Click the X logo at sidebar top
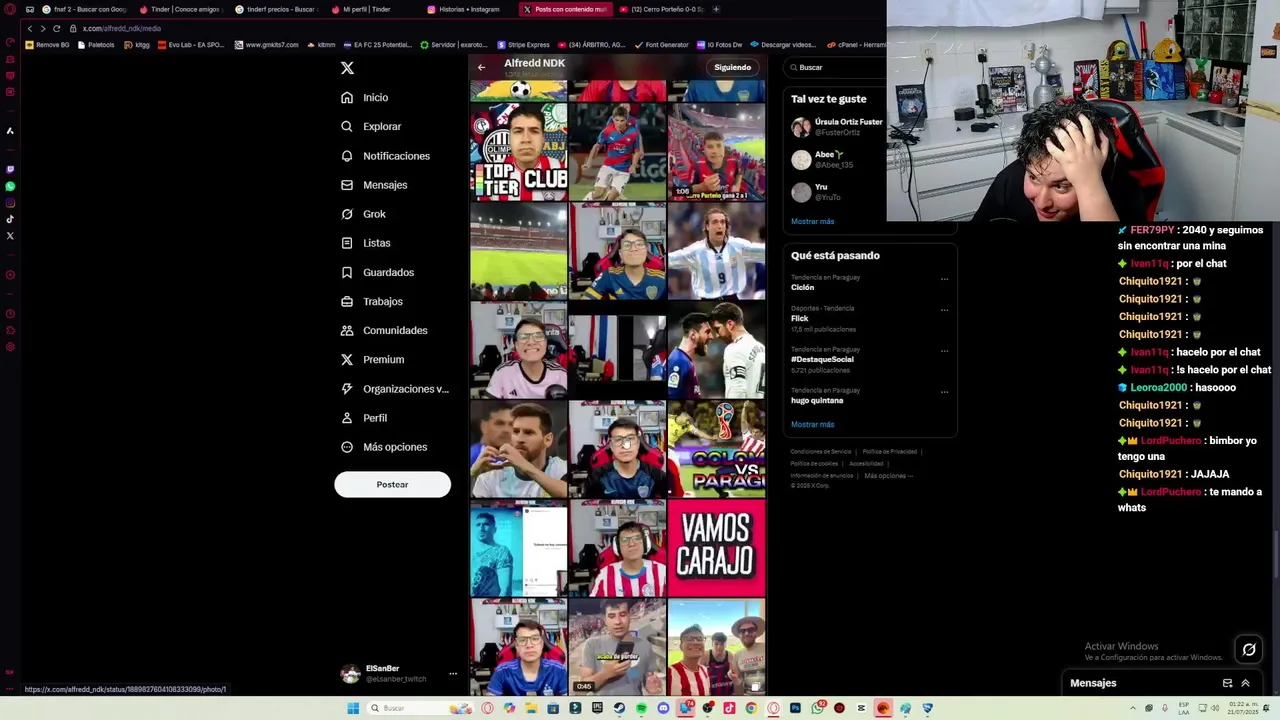 pos(347,68)
